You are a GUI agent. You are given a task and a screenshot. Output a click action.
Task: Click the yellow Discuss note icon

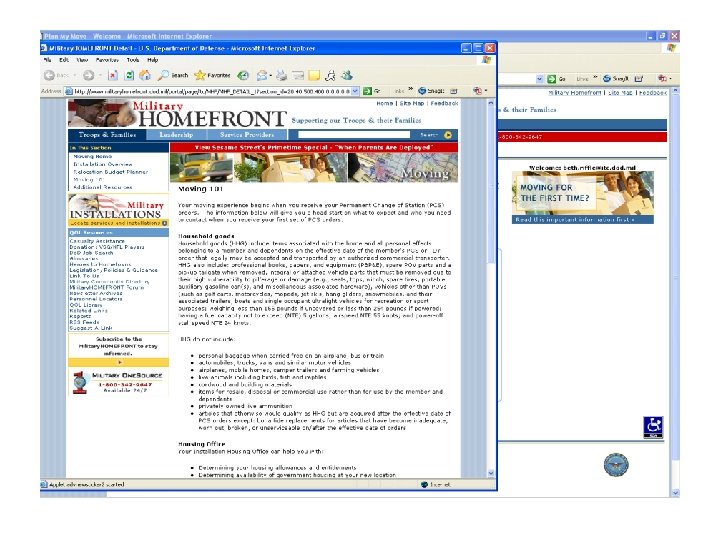click(314, 75)
